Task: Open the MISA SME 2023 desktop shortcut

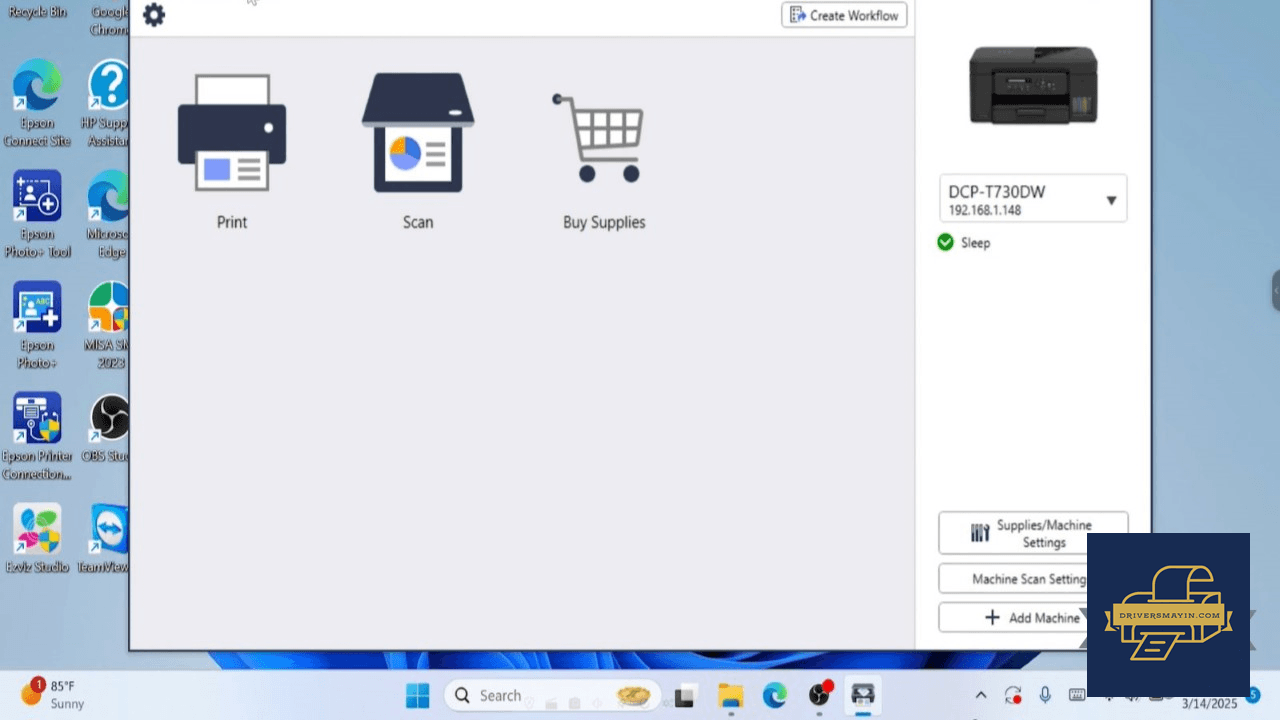Action: coord(108,325)
